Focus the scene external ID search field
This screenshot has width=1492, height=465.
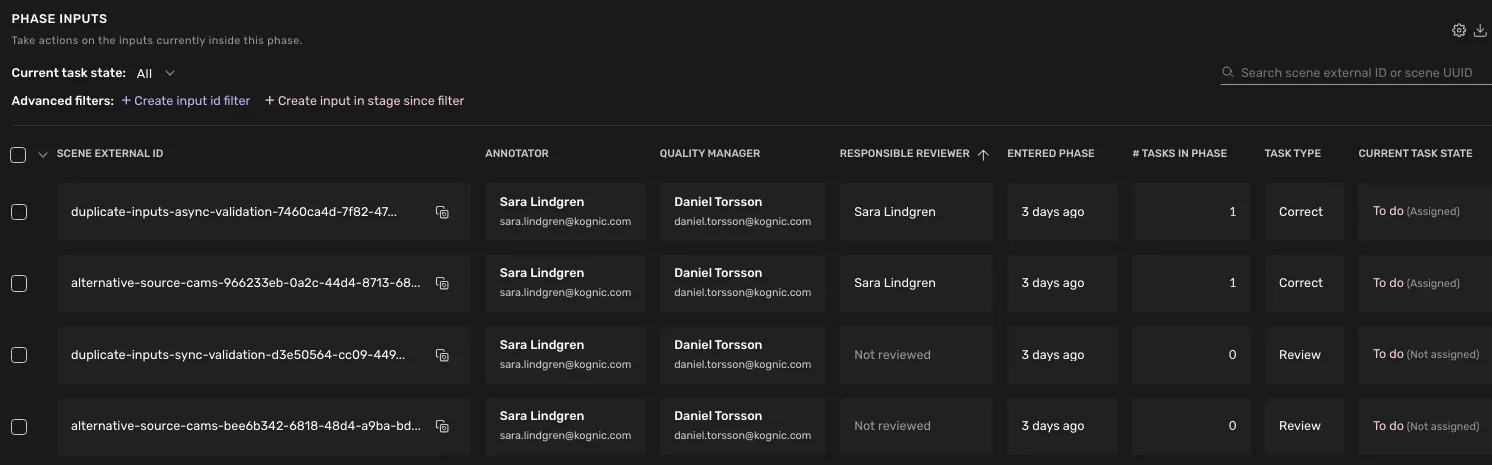click(x=1356, y=73)
